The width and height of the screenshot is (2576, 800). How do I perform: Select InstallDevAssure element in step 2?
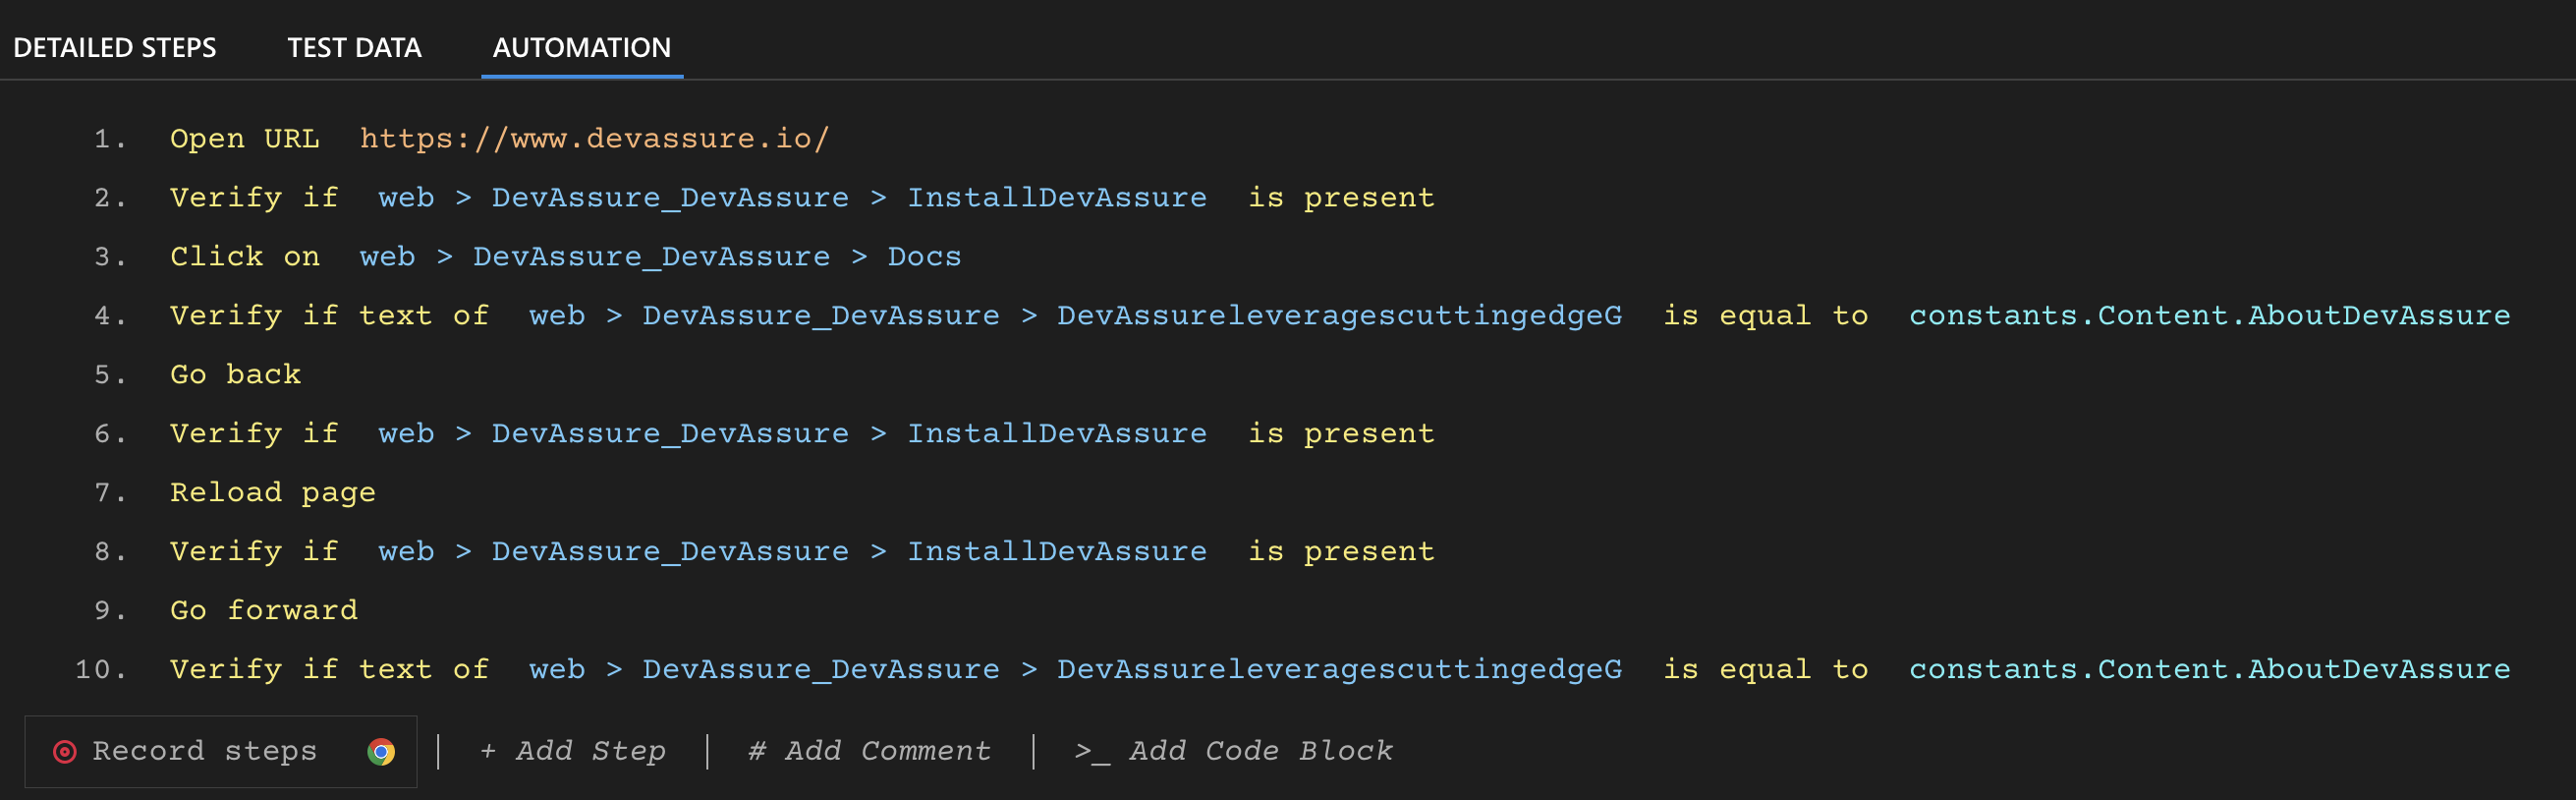[x=1057, y=197]
